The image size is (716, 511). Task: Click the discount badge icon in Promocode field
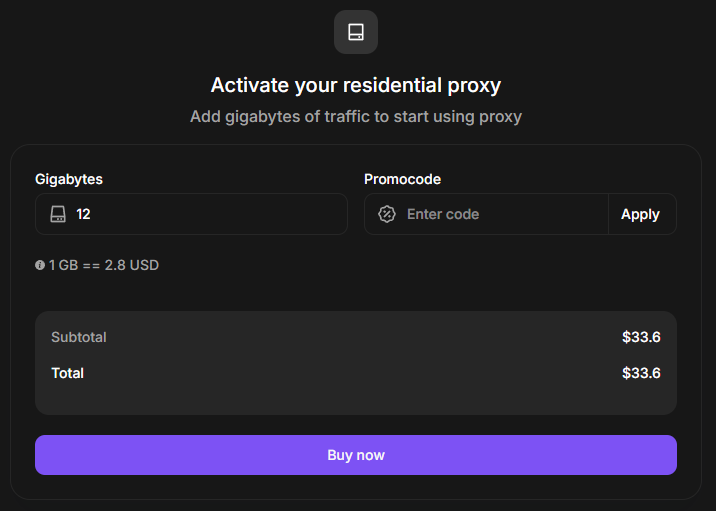(x=387, y=214)
